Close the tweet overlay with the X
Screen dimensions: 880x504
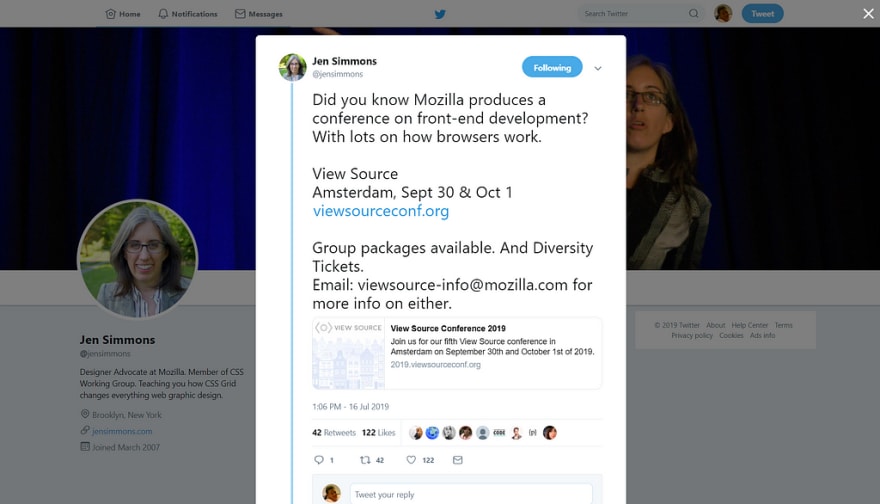(868, 13)
